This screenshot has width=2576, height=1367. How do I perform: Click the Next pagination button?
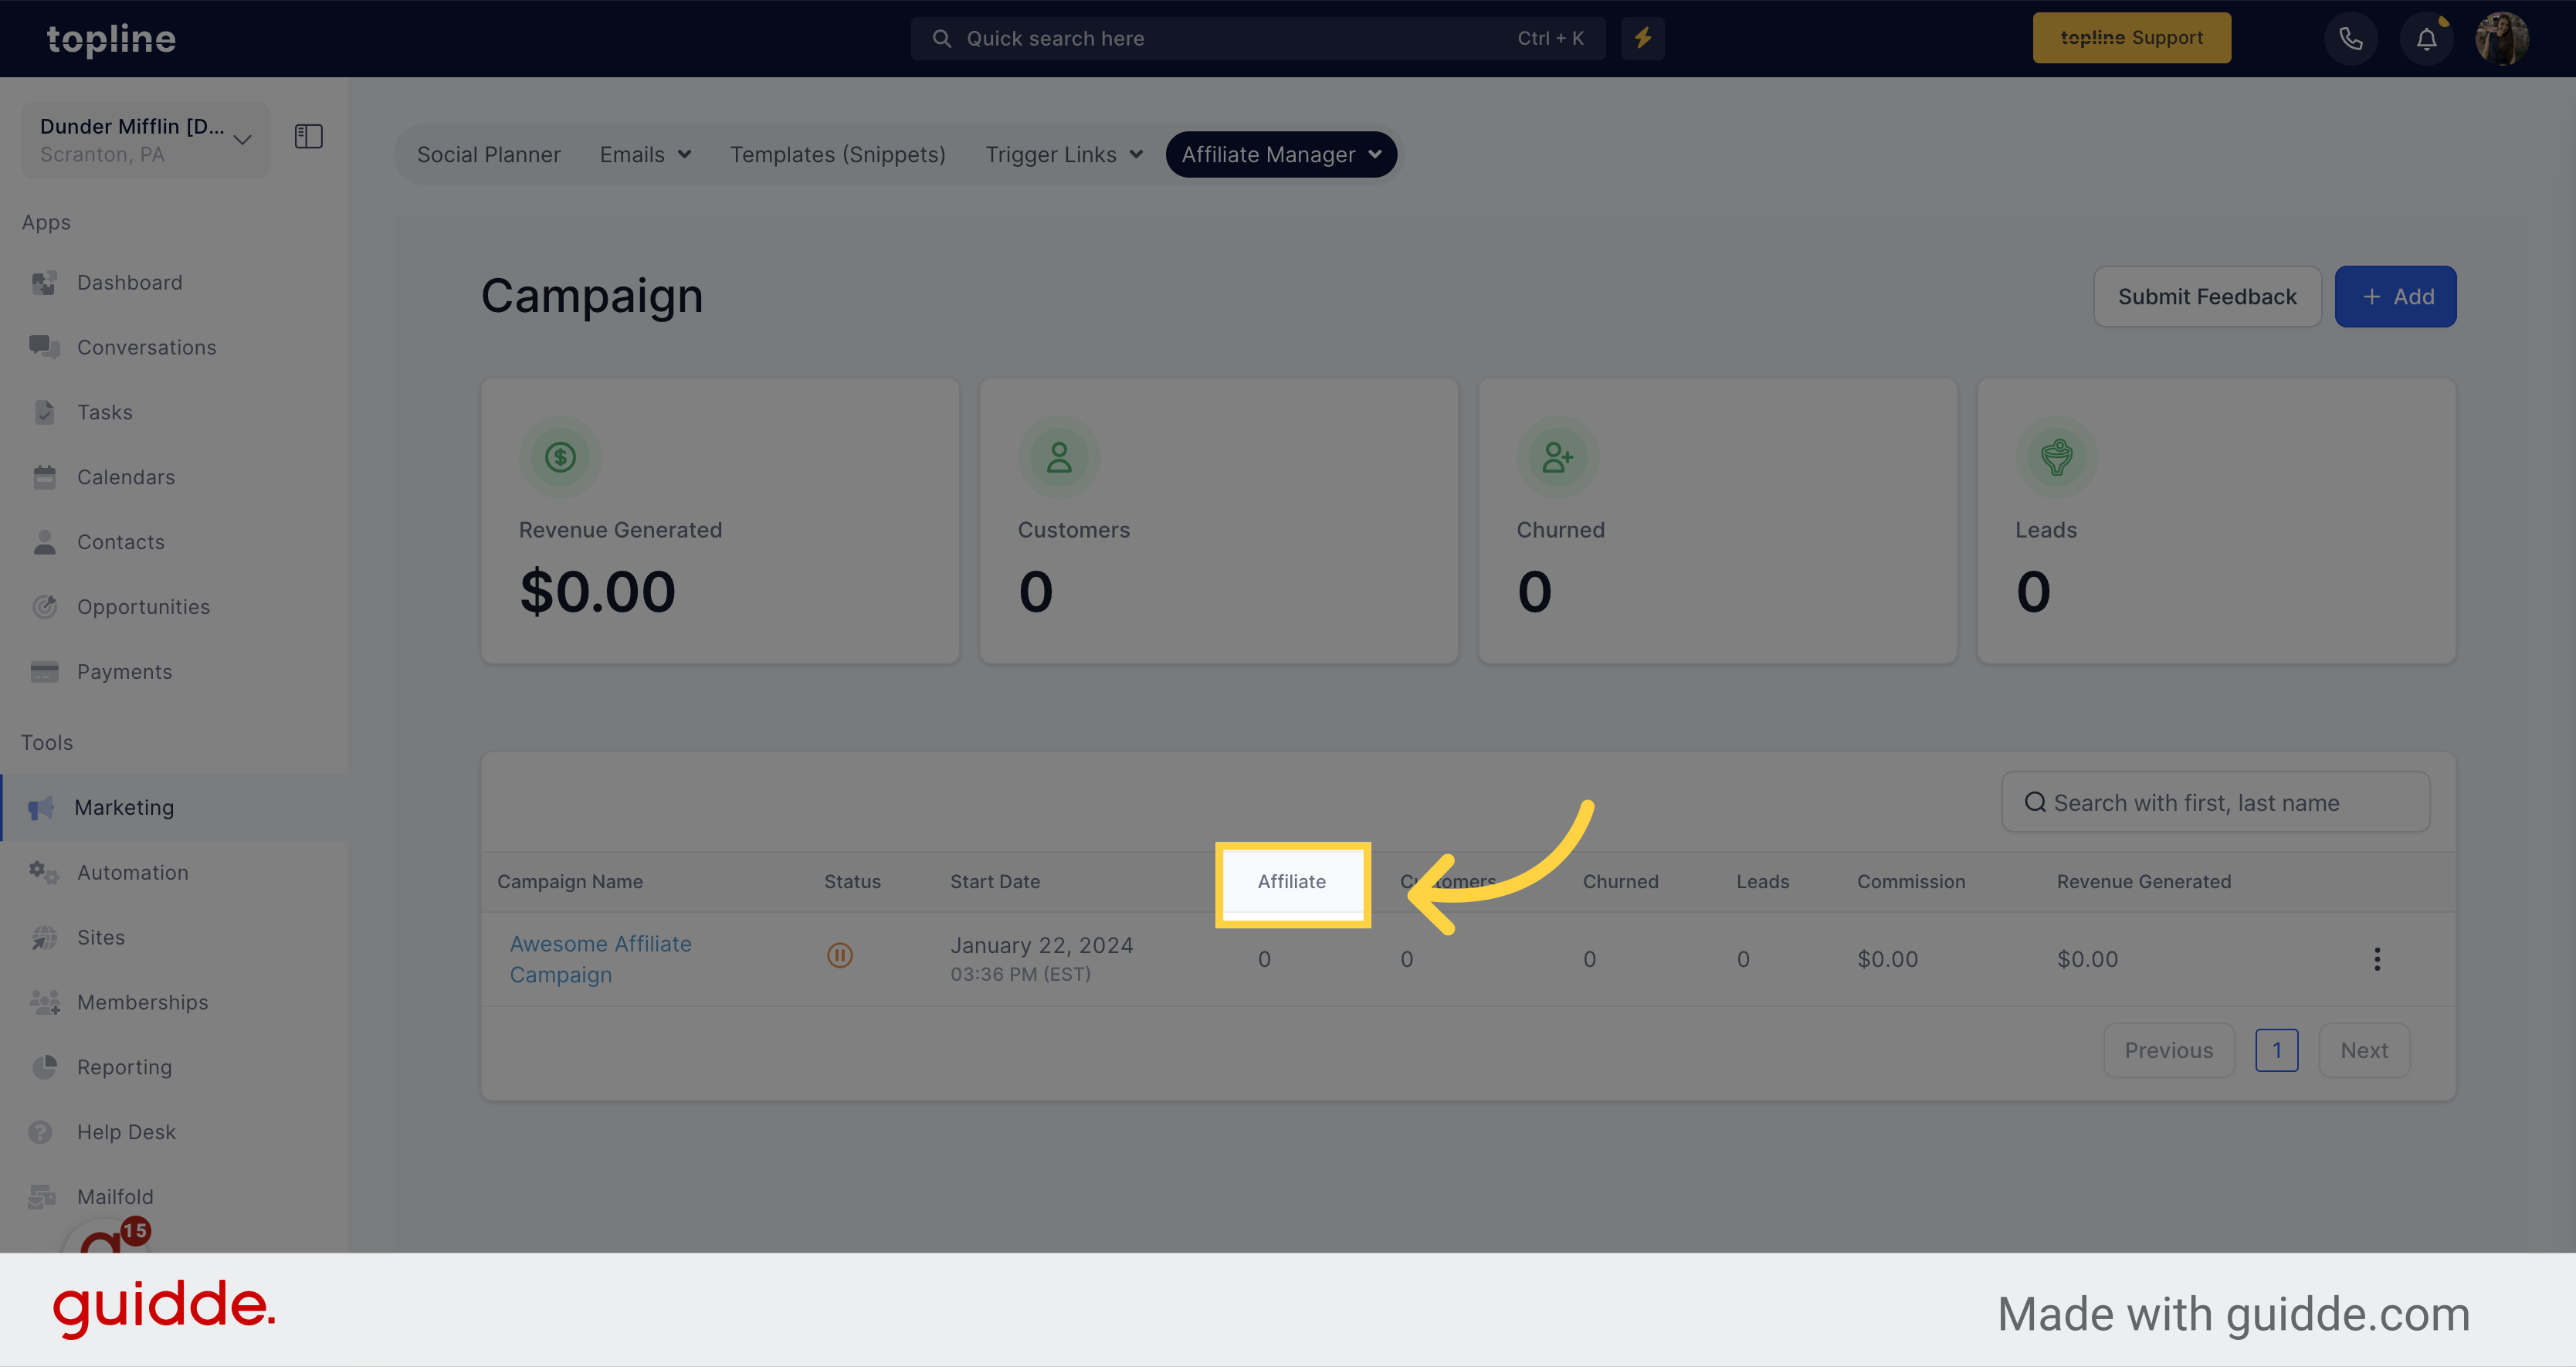pyautogui.click(x=2364, y=1050)
